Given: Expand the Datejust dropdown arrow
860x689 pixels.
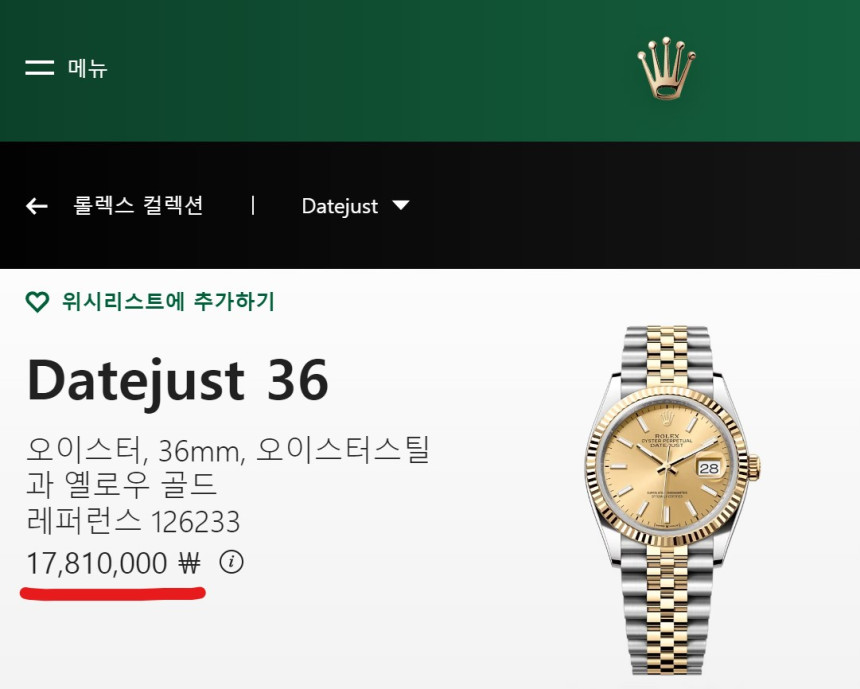Looking at the screenshot, I should click(401, 205).
